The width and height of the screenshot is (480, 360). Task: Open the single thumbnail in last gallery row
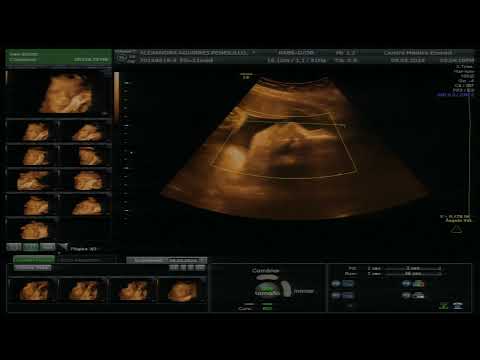tap(32, 229)
